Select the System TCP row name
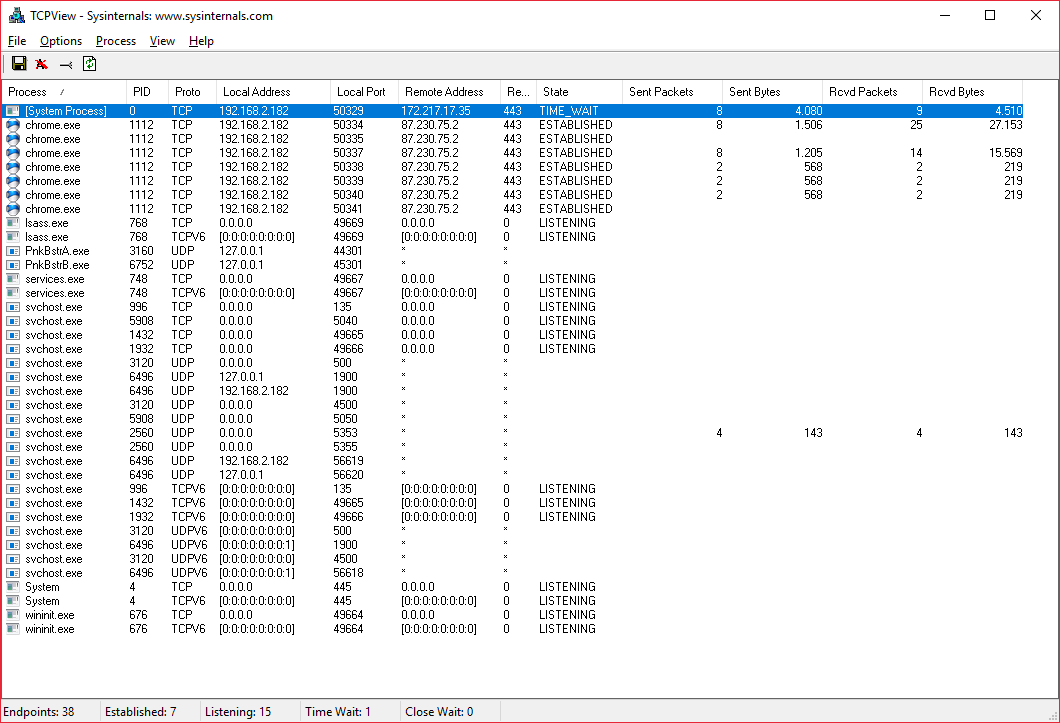1060x723 pixels. pyautogui.click(x=42, y=587)
